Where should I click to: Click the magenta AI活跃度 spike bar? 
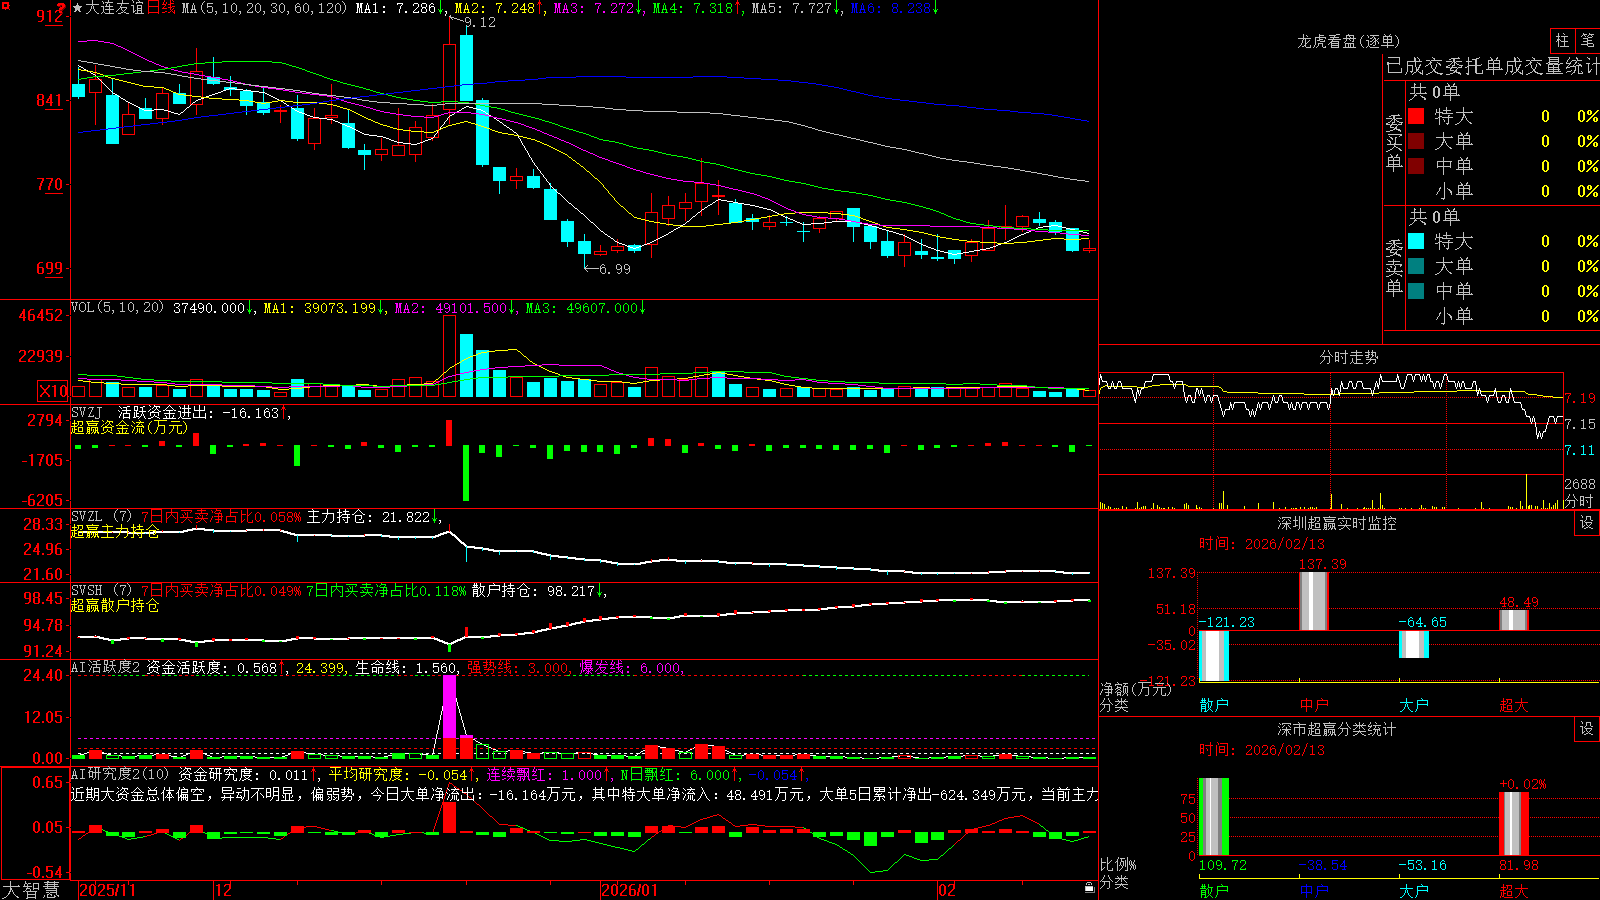pos(450,706)
